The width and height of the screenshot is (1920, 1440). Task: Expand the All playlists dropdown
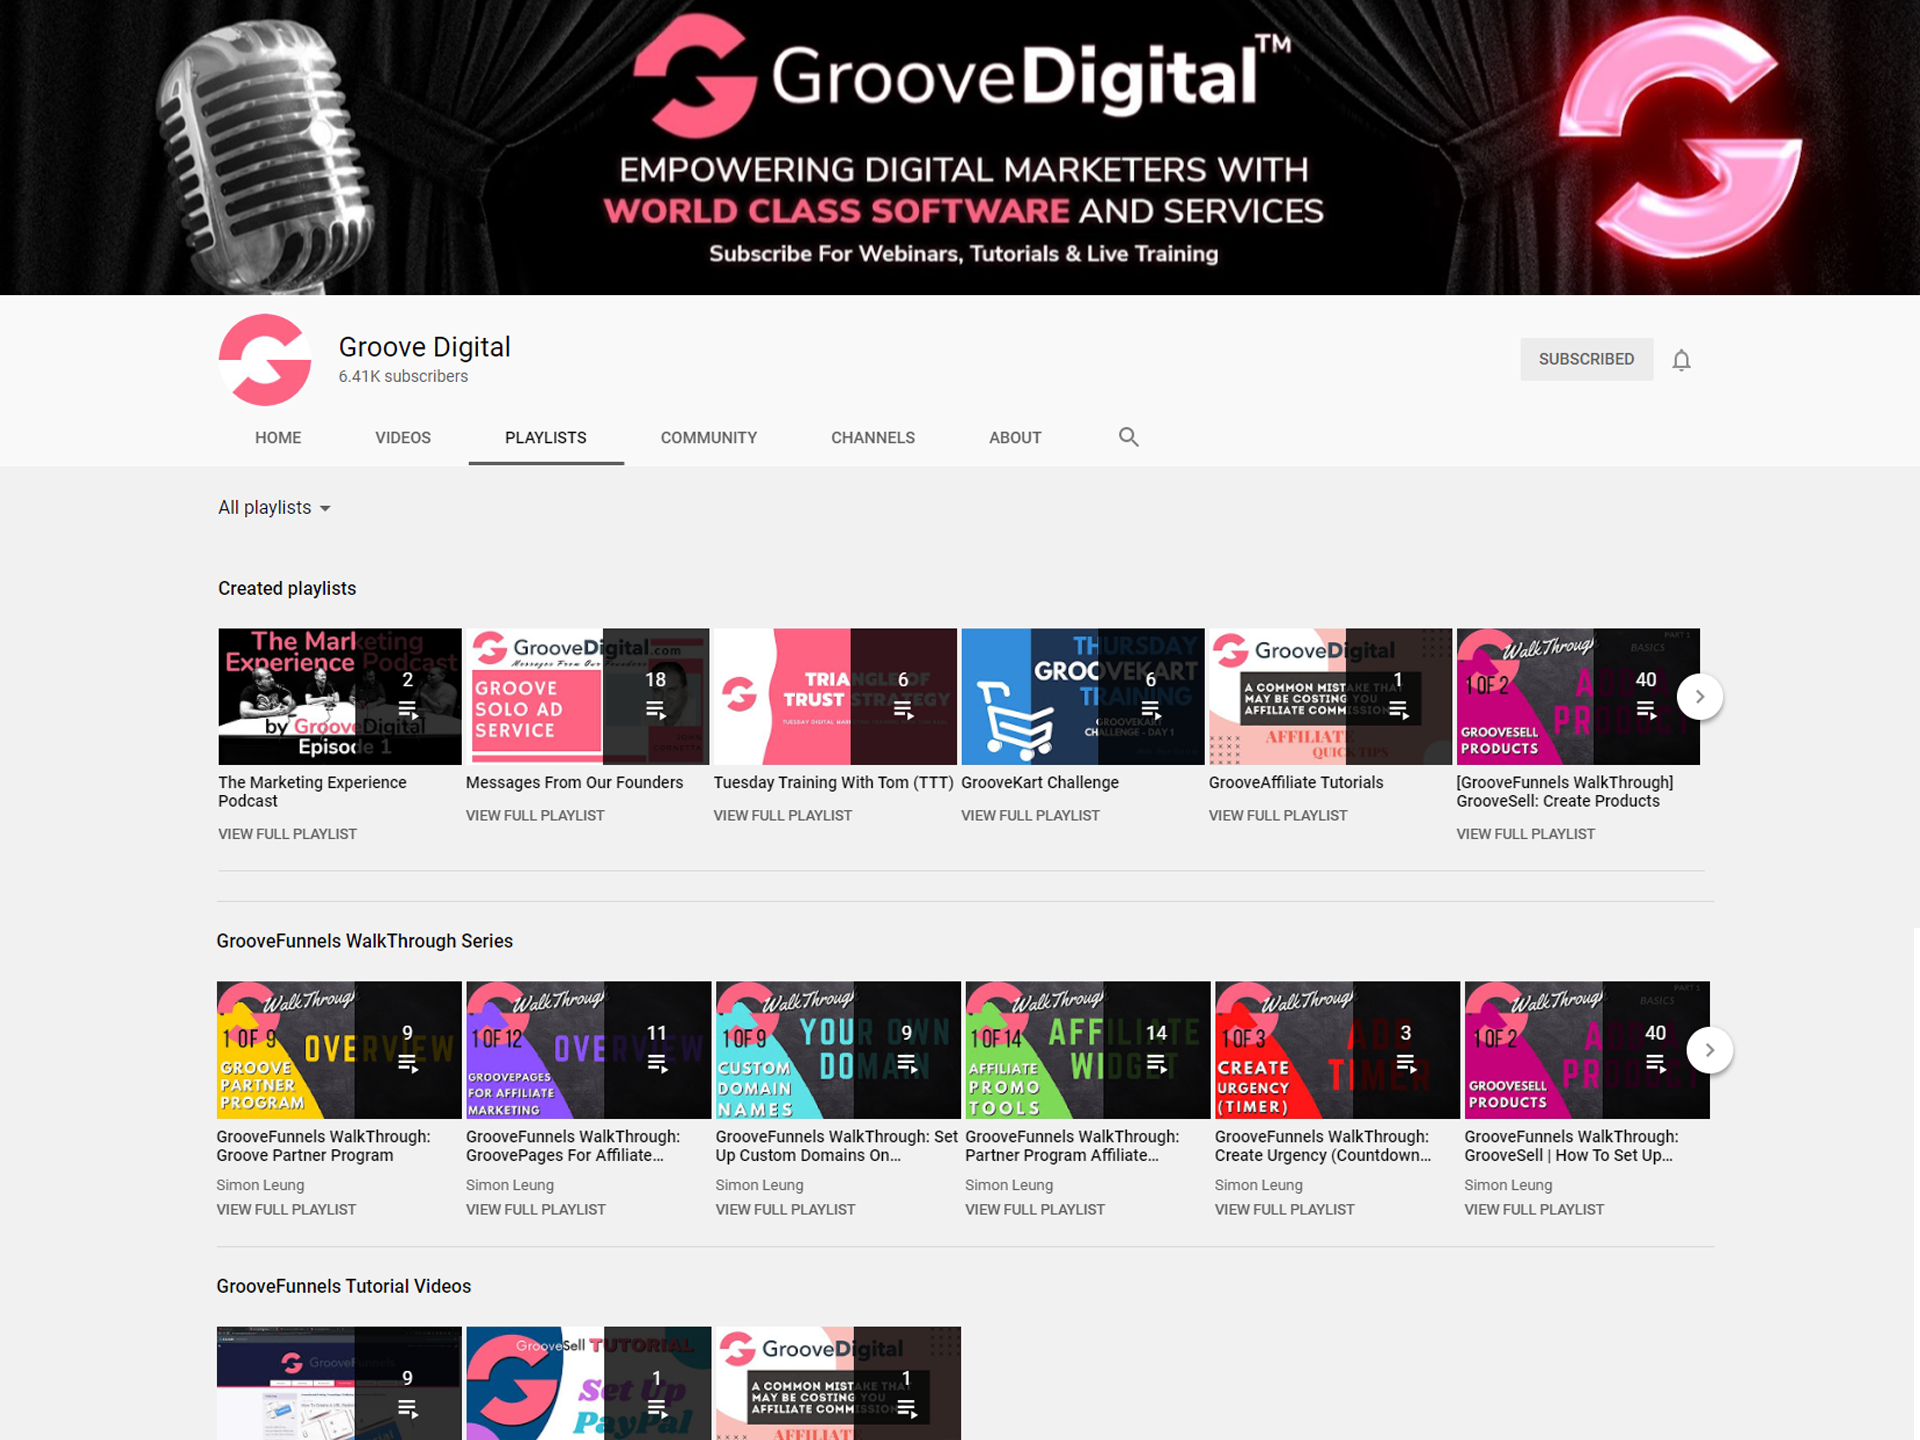click(x=274, y=508)
